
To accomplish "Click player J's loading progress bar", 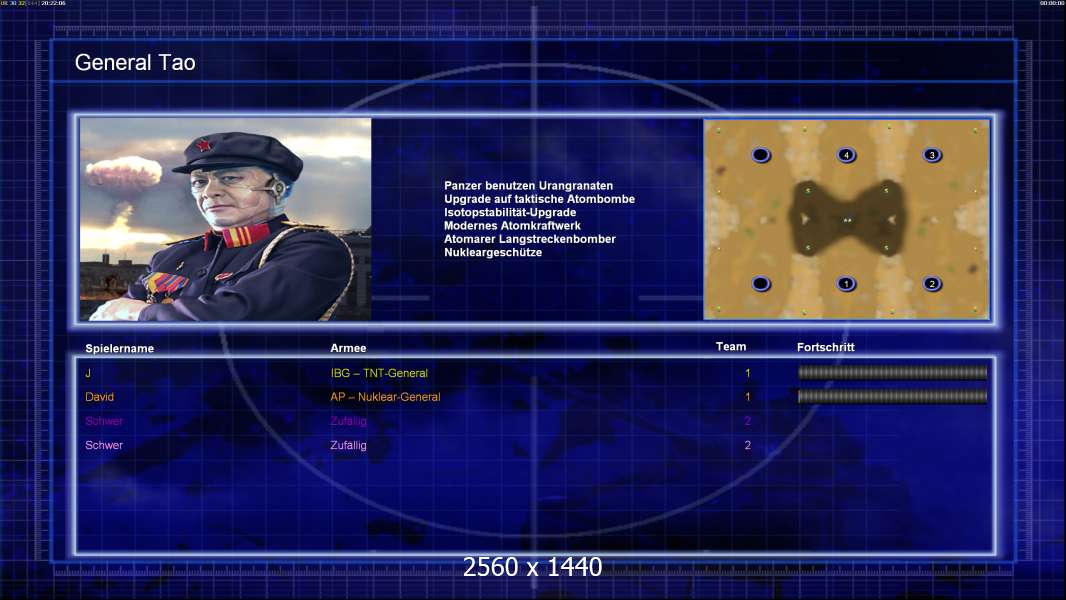I will click(892, 372).
